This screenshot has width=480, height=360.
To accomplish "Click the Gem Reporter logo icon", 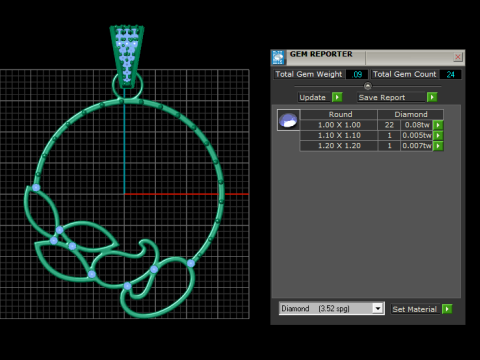I will [x=278, y=57].
